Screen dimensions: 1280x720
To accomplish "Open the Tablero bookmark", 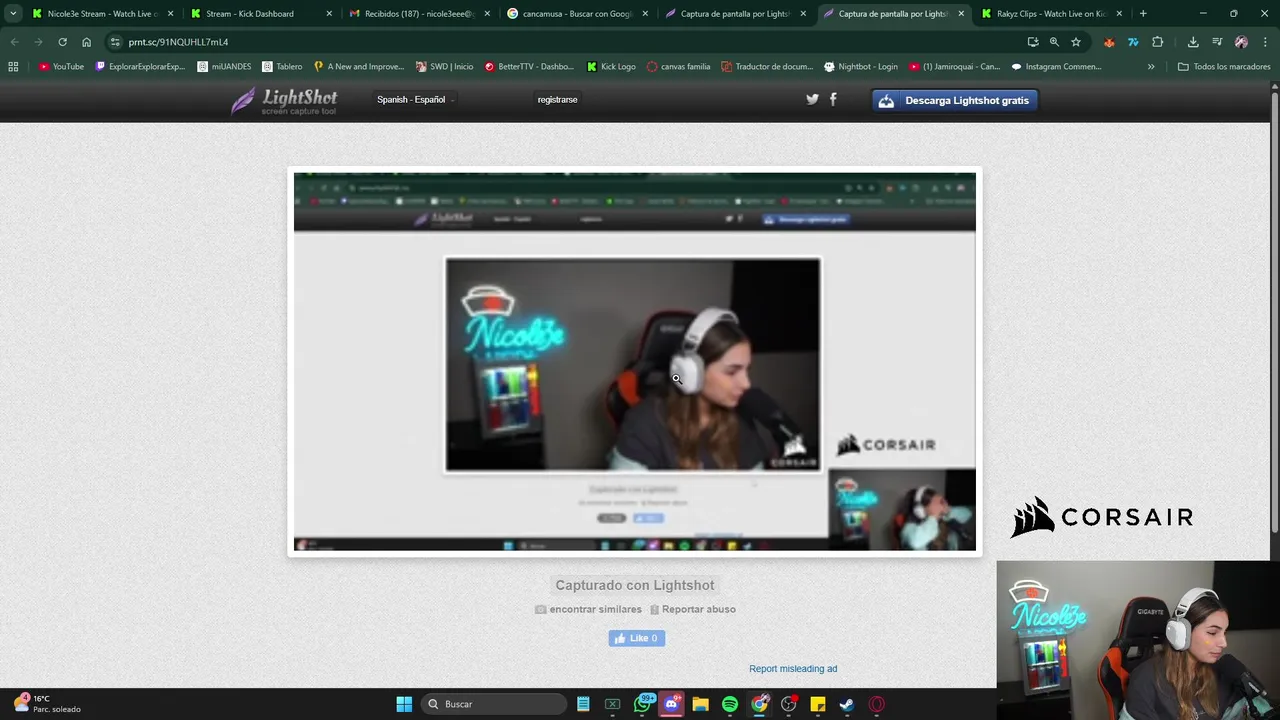I will coord(282,67).
